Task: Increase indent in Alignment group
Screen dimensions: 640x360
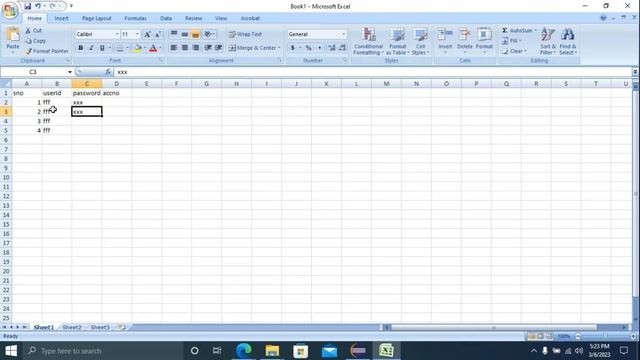Action: [x=219, y=48]
